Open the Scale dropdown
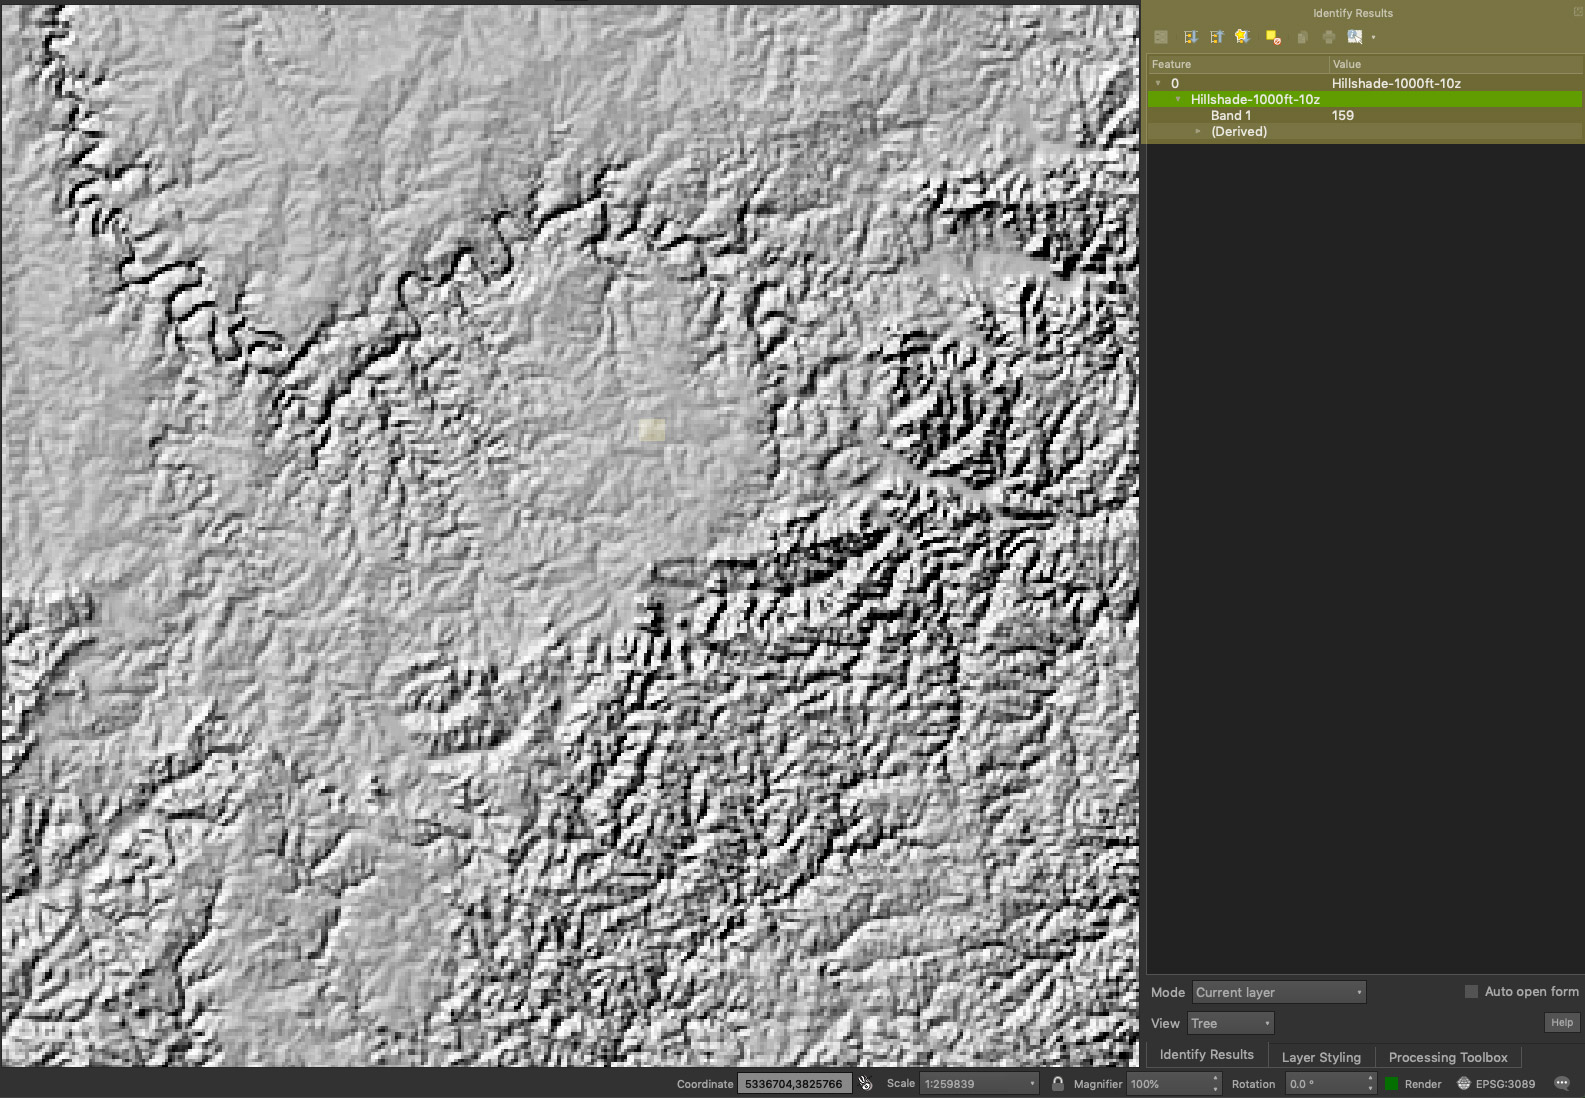The image size is (1585, 1098). 980,1083
